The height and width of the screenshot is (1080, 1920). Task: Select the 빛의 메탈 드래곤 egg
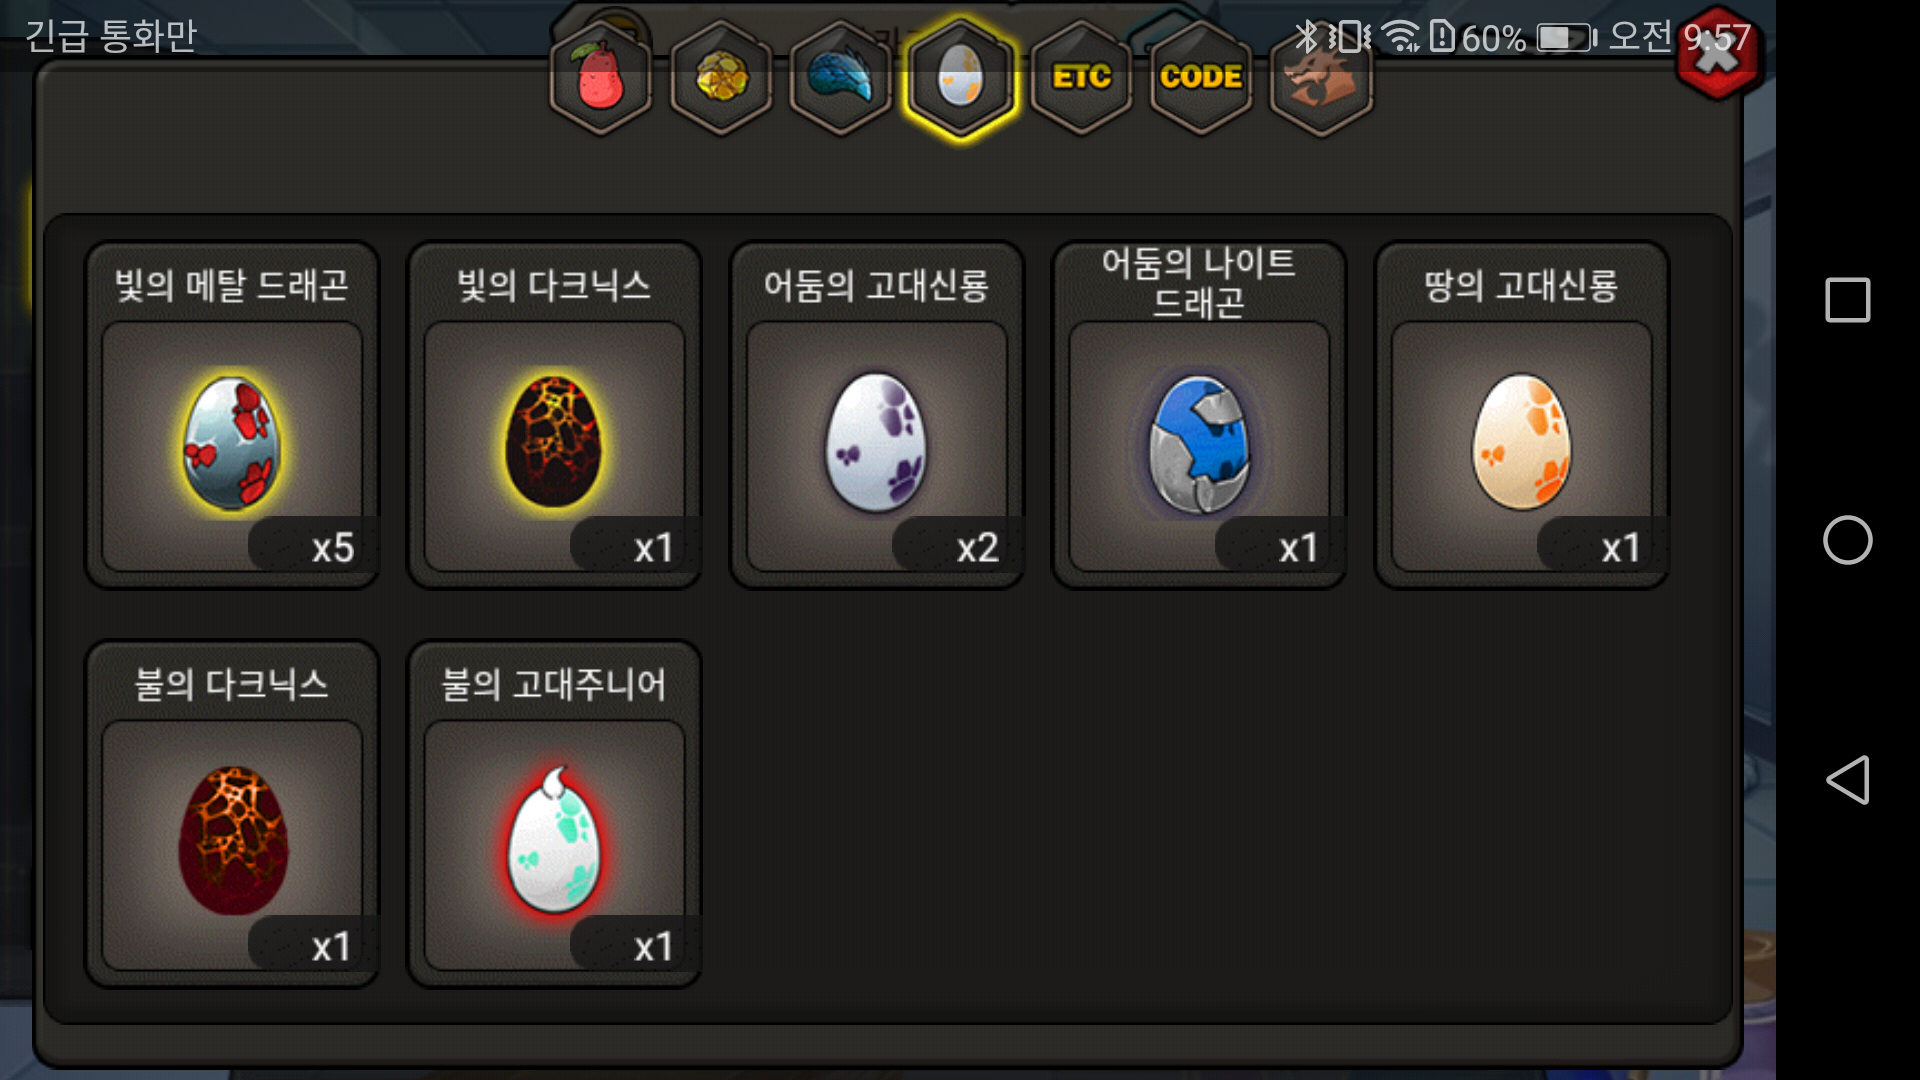point(232,415)
